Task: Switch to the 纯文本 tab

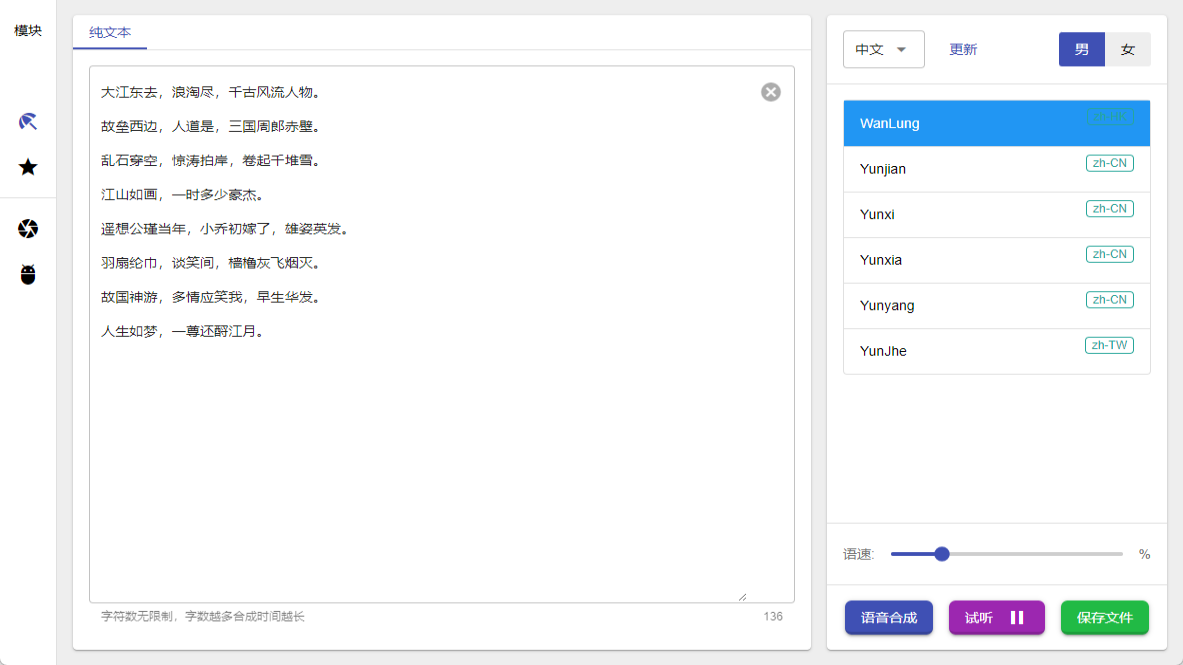Action: click(110, 33)
